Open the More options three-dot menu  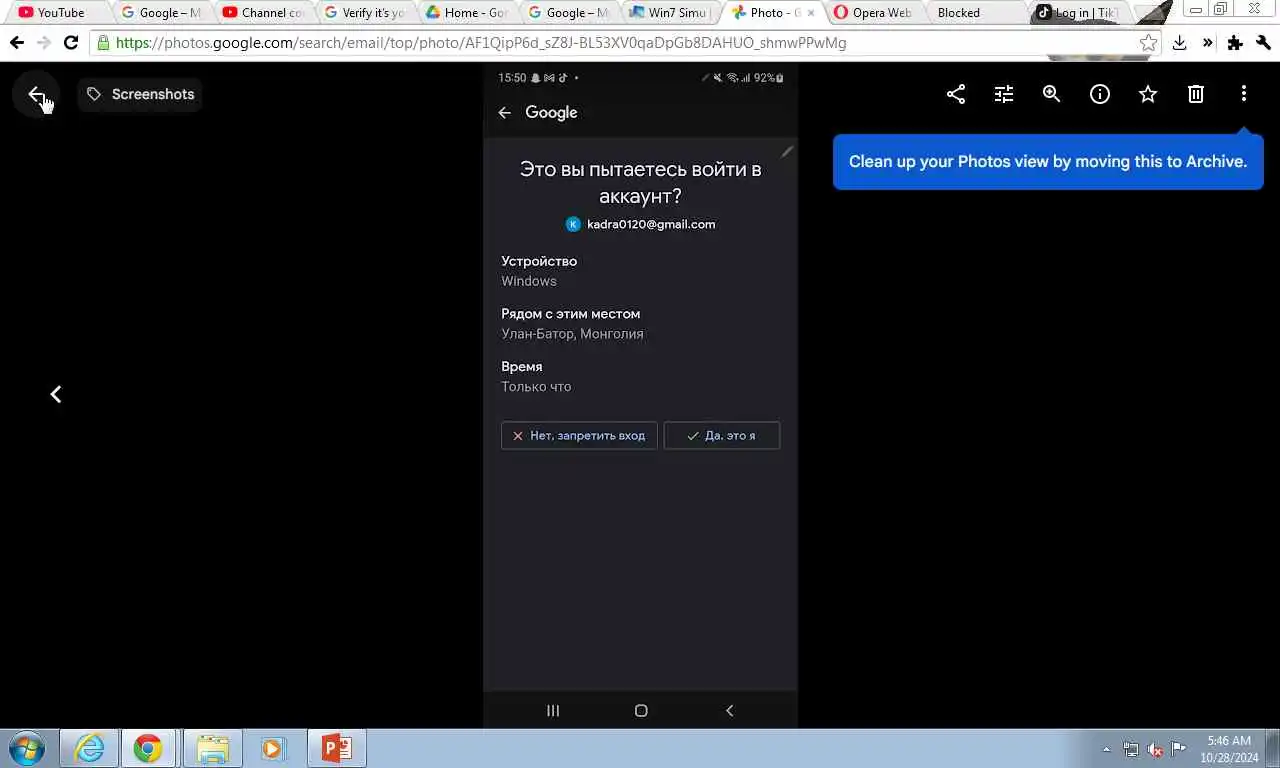pos(1244,94)
